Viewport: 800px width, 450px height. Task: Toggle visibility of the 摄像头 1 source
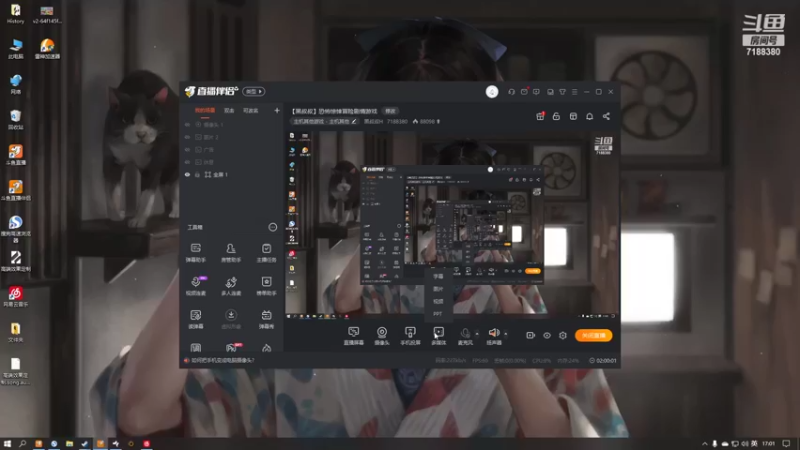pos(187,124)
